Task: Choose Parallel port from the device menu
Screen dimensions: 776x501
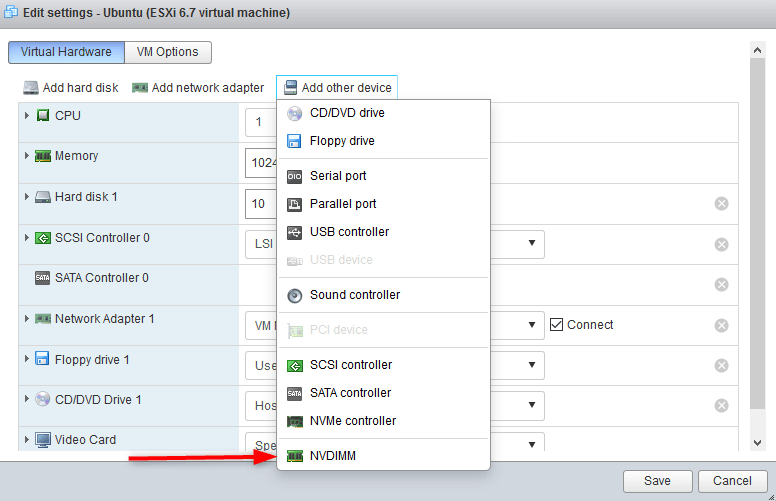Action: [384, 204]
